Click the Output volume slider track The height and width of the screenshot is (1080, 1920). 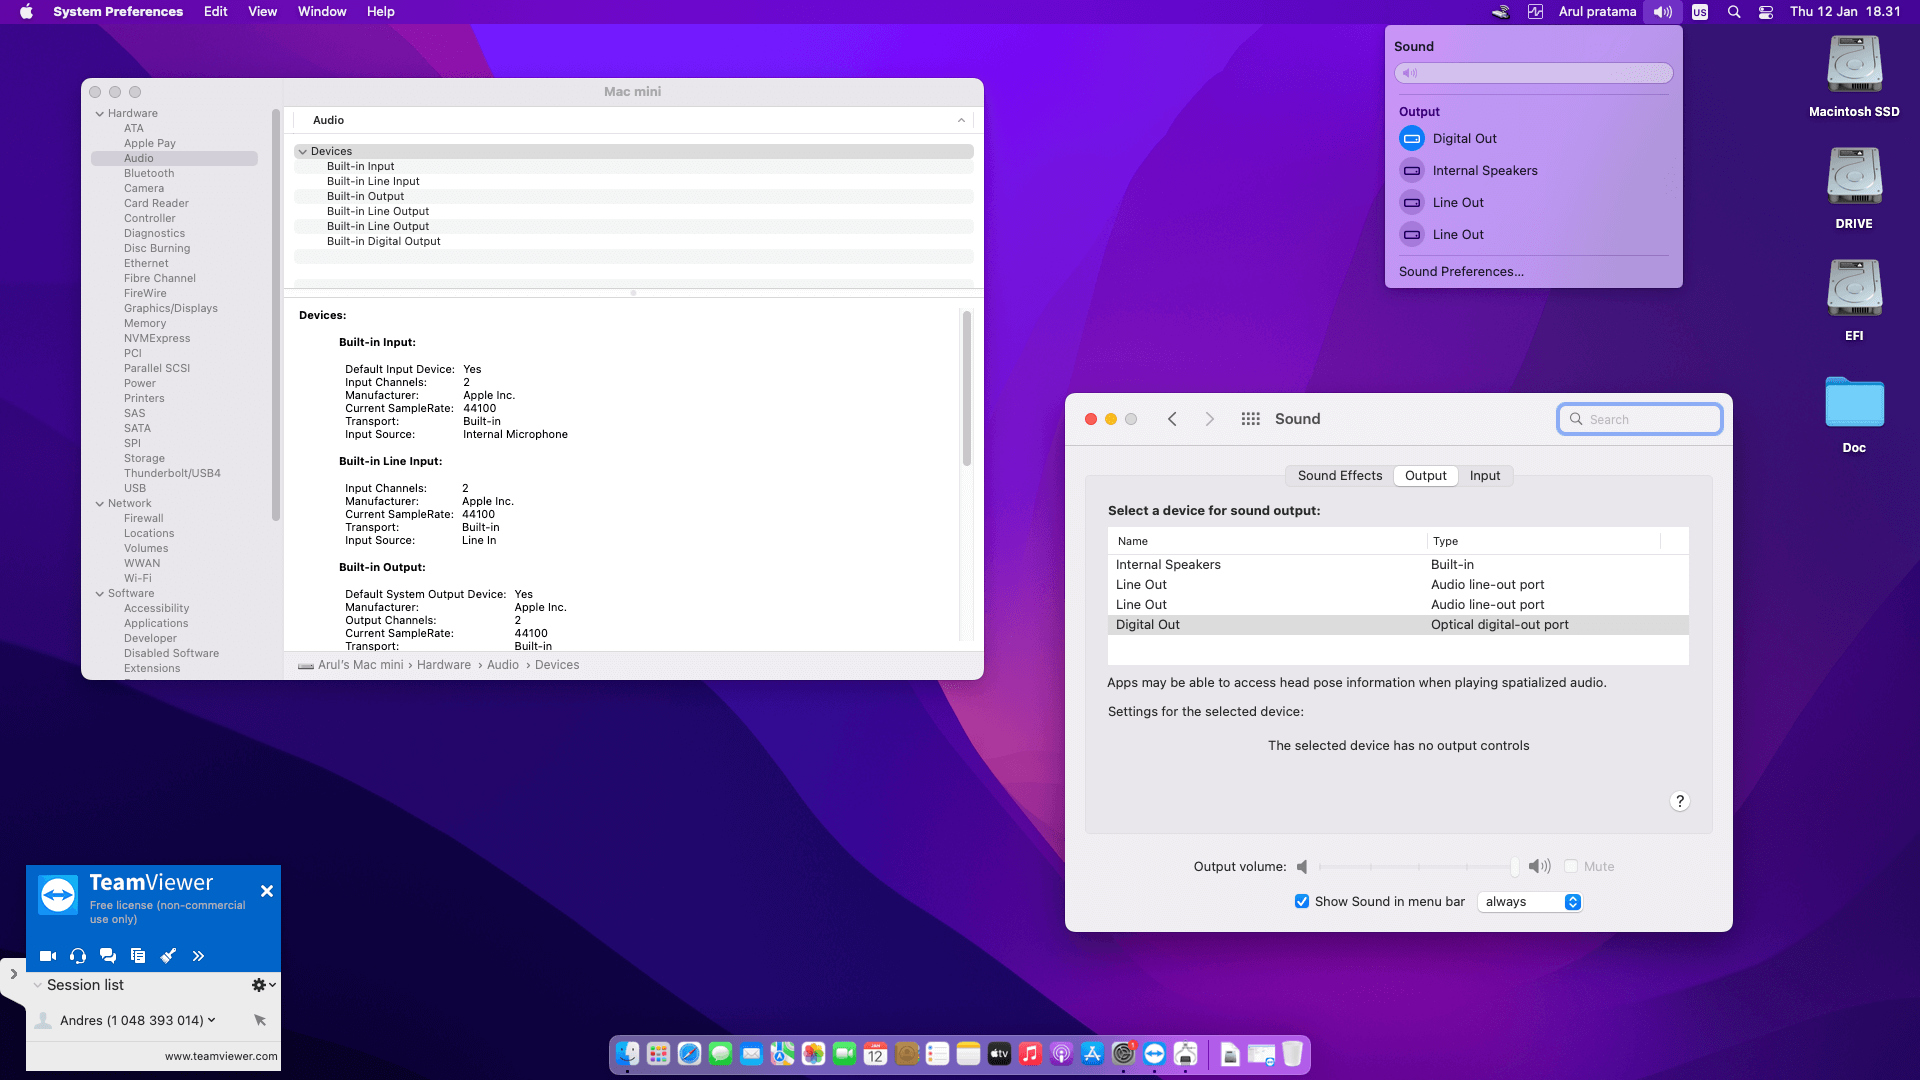pos(1416,867)
